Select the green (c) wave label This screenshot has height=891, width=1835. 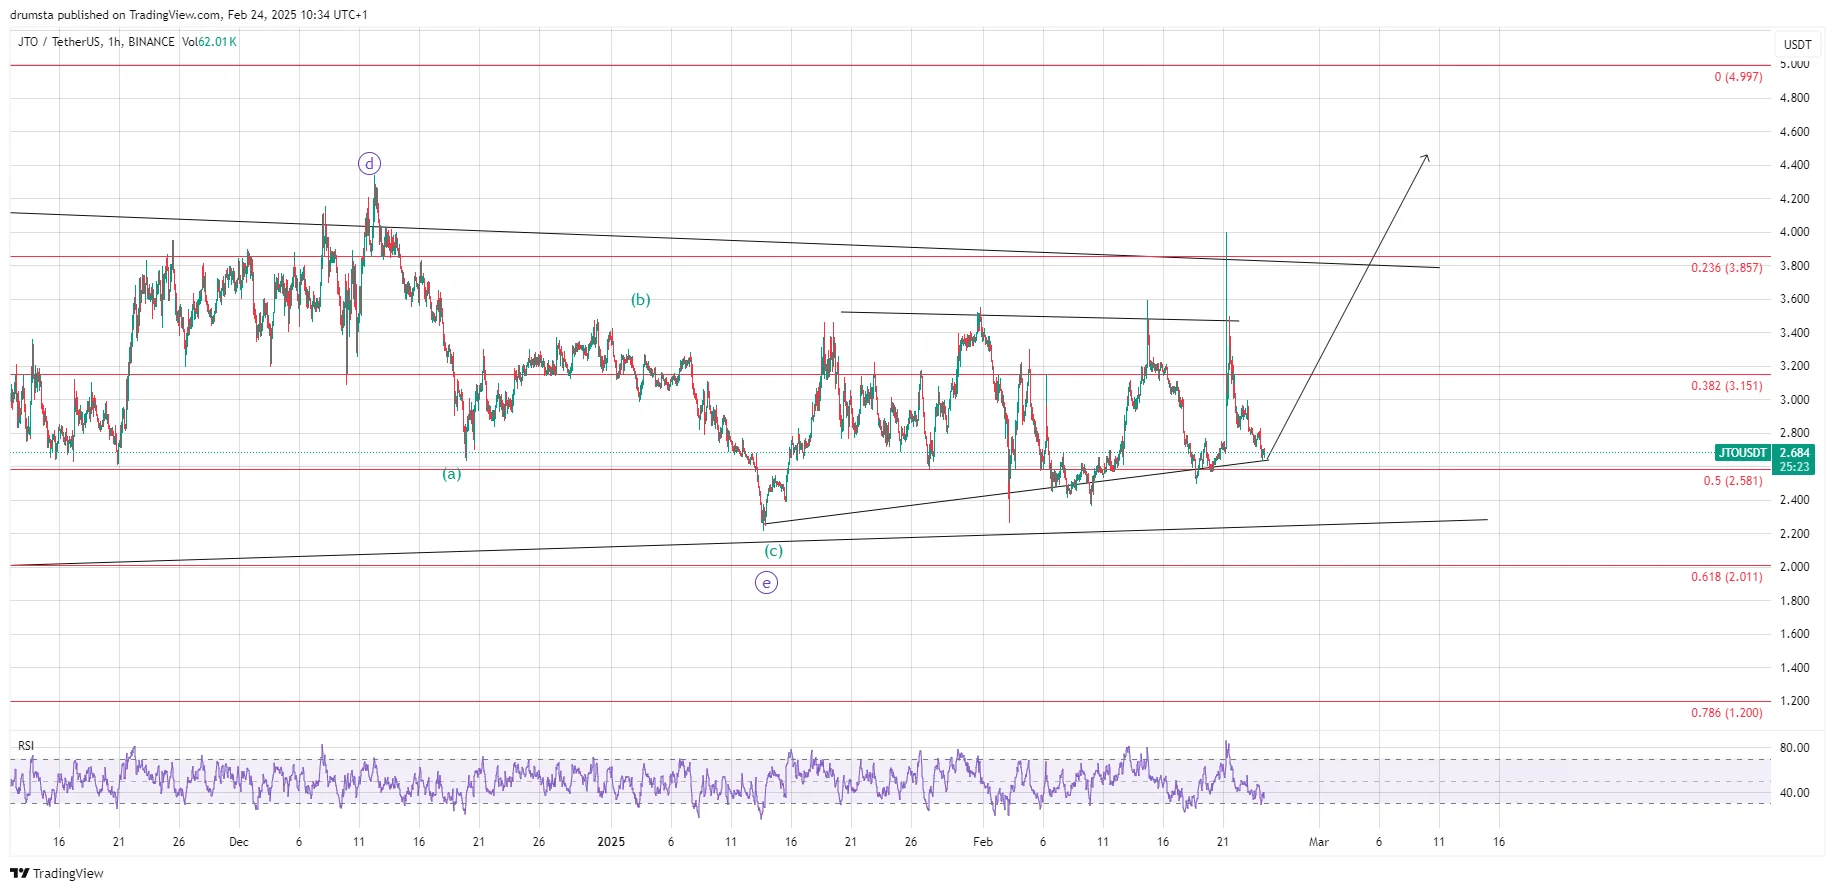773,551
